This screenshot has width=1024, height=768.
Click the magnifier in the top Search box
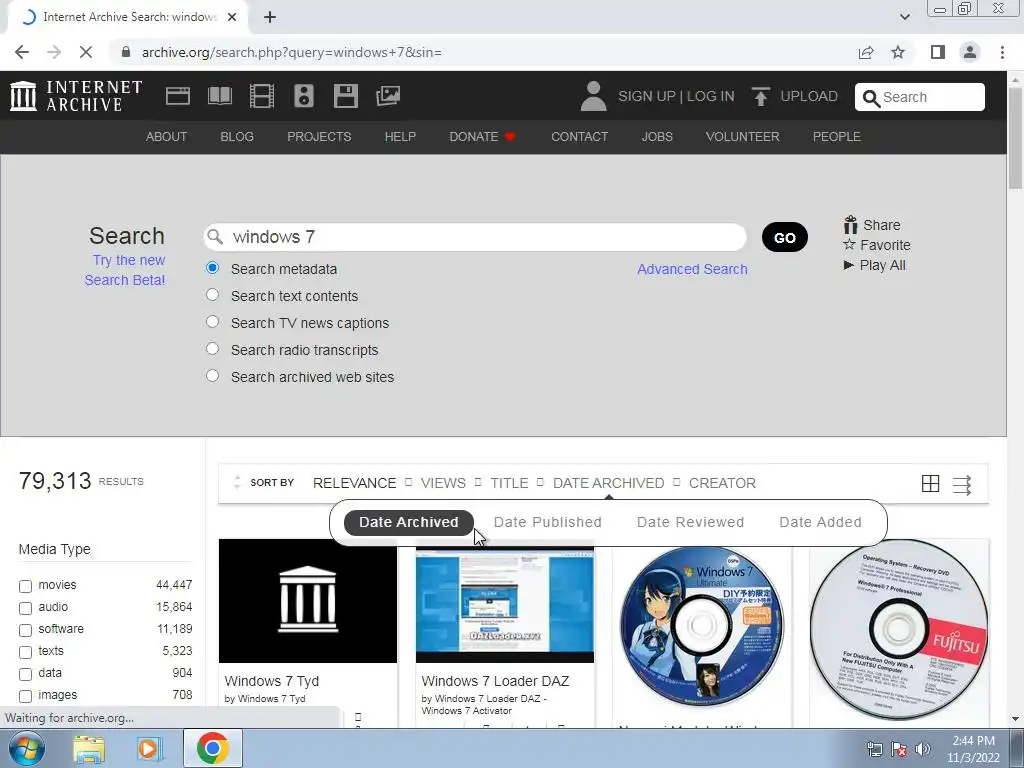point(871,98)
